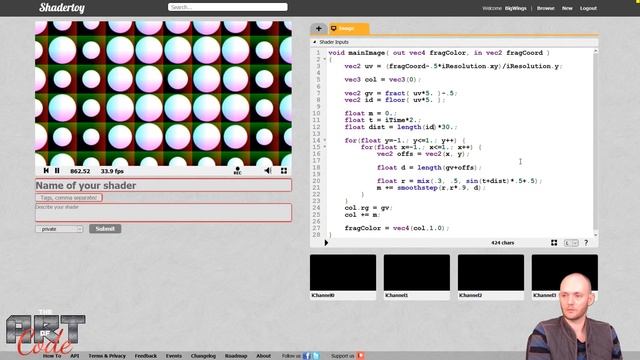Click the Search field
The height and width of the screenshot is (360, 640).
227,7
